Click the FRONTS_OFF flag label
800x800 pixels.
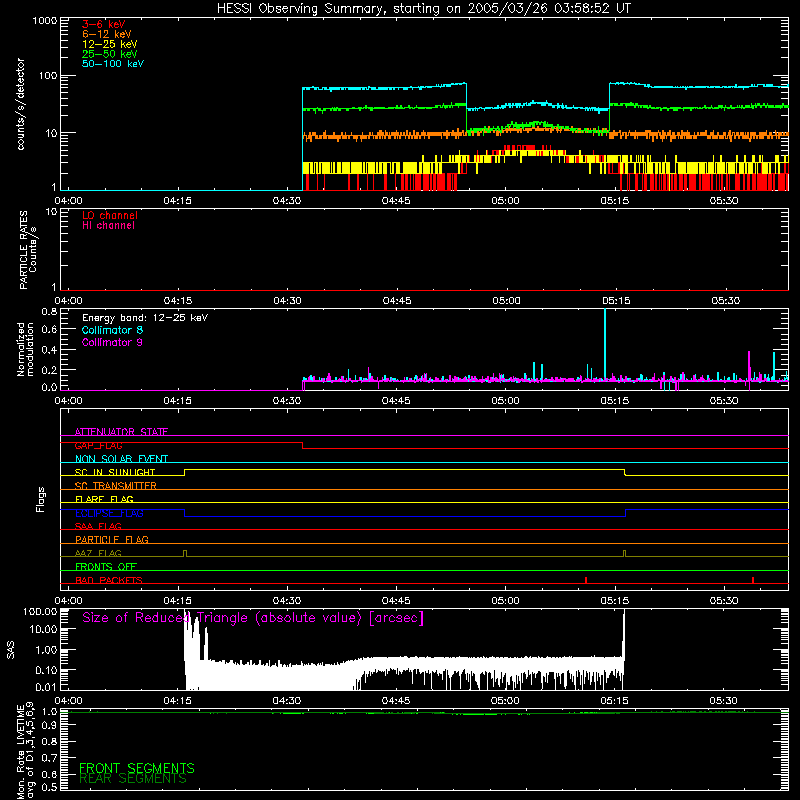point(106,566)
